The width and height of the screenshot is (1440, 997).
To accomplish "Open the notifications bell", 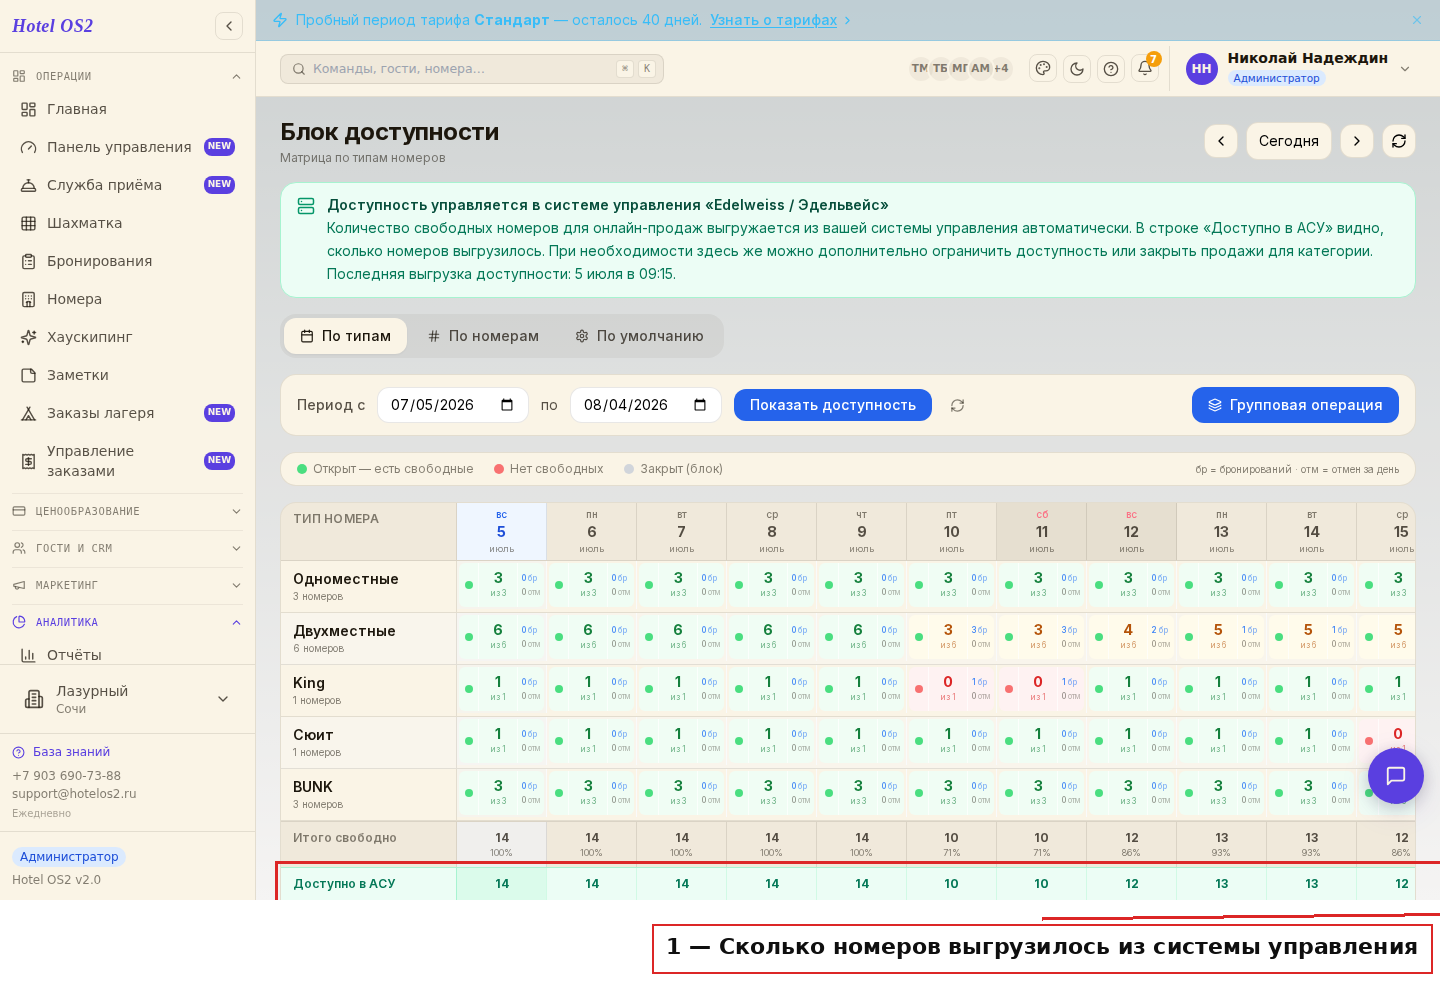I will click(x=1145, y=69).
